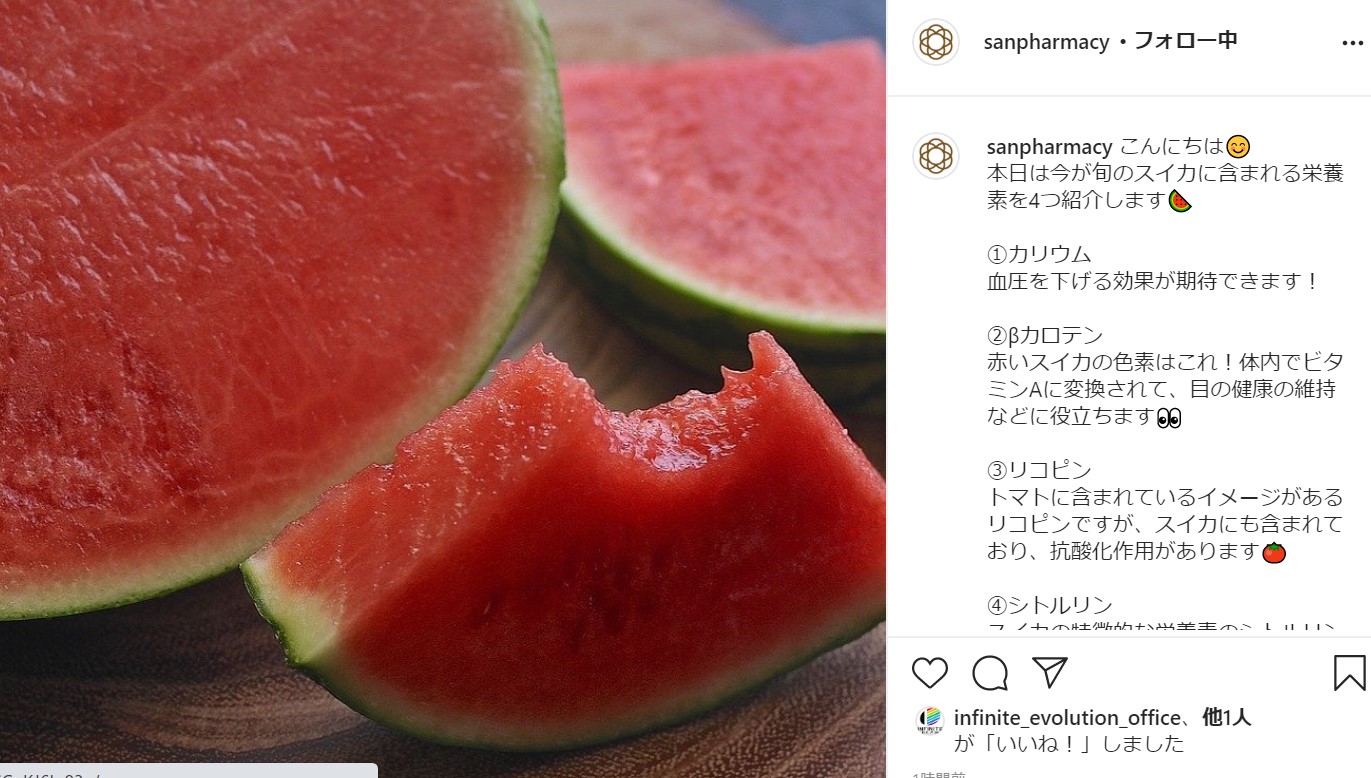Open sanpharmacy avatar beside the caption
This screenshot has height=778, width=1371.
click(x=936, y=156)
